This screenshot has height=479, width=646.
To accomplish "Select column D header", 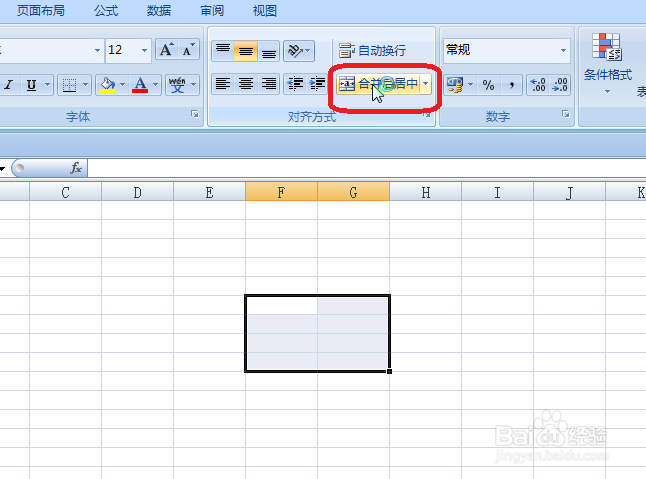I will click(138, 192).
